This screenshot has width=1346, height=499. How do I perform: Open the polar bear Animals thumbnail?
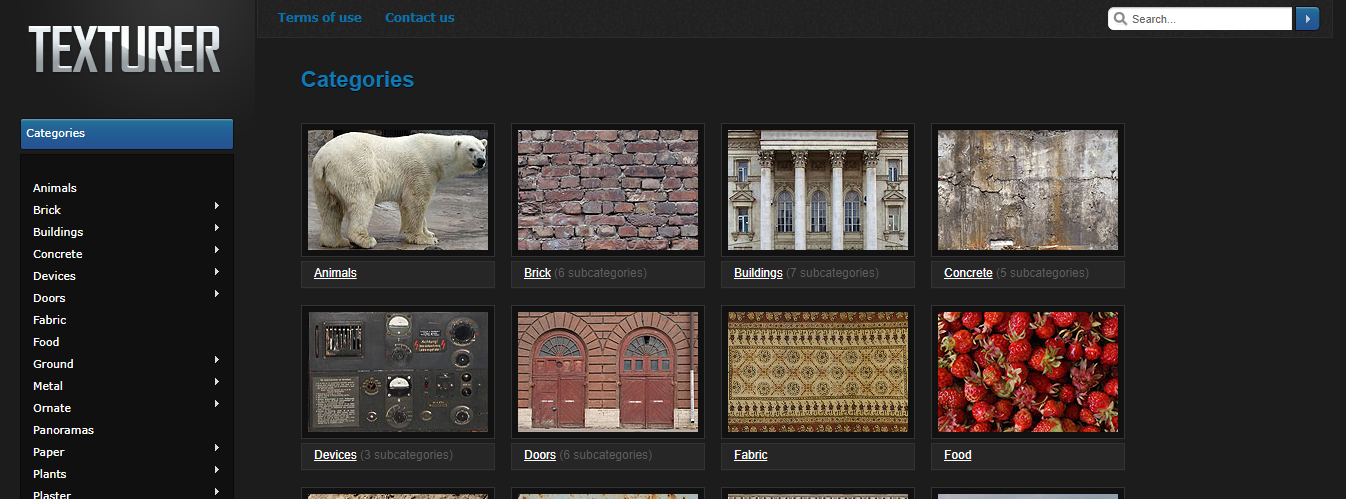point(398,190)
